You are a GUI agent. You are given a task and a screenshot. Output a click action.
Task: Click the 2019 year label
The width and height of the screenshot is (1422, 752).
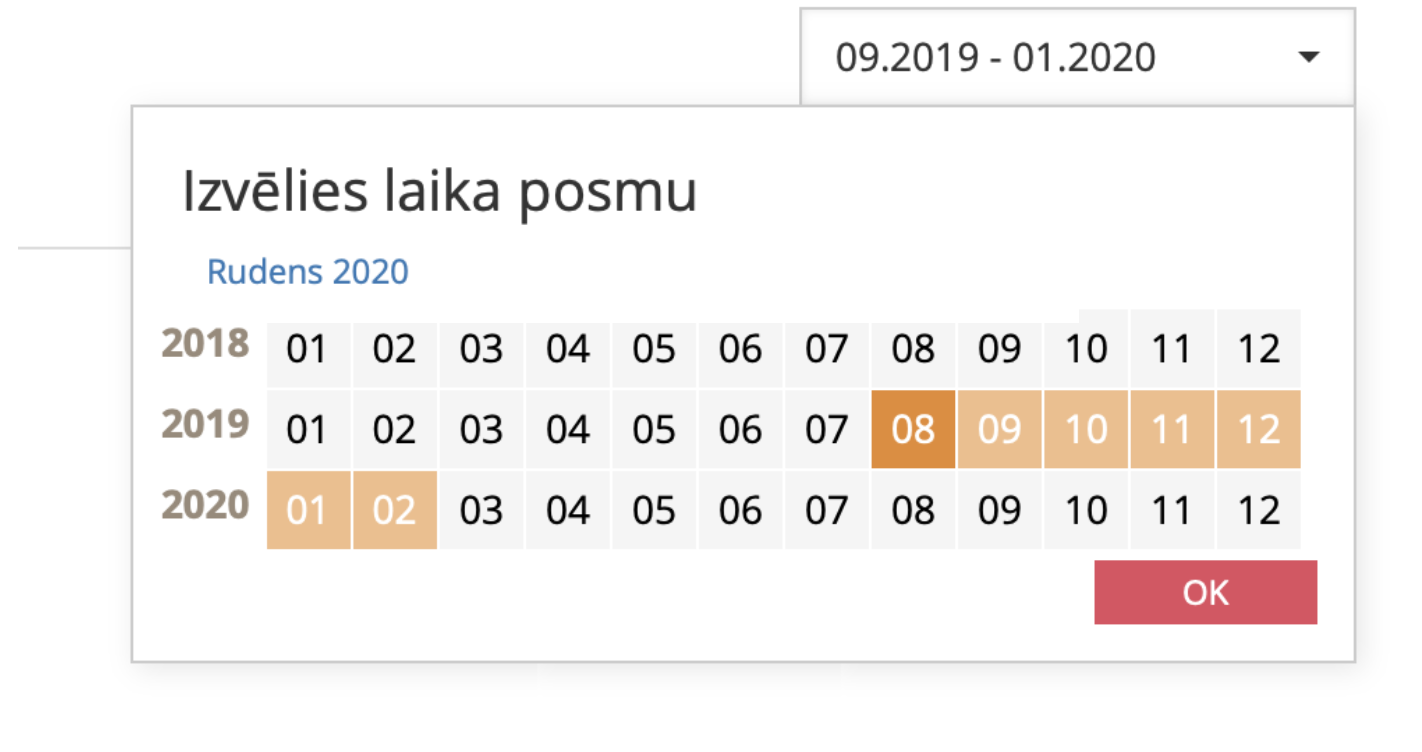point(205,425)
